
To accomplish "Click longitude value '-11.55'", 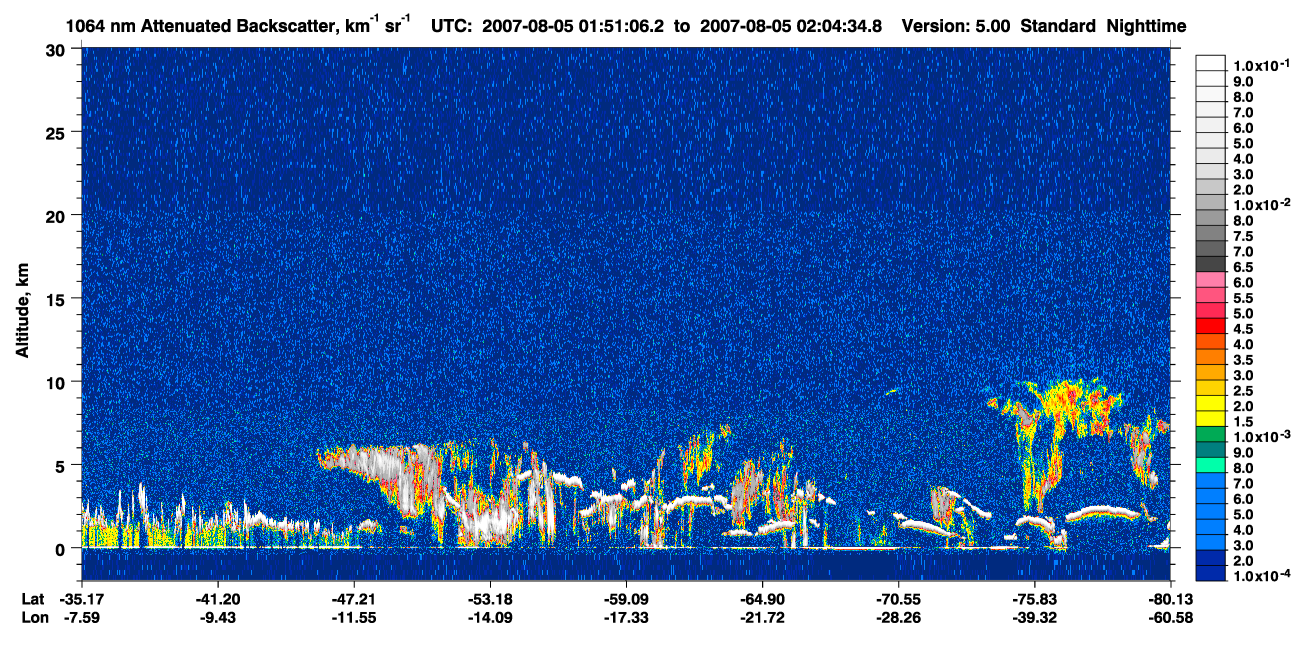I will pos(353,617).
